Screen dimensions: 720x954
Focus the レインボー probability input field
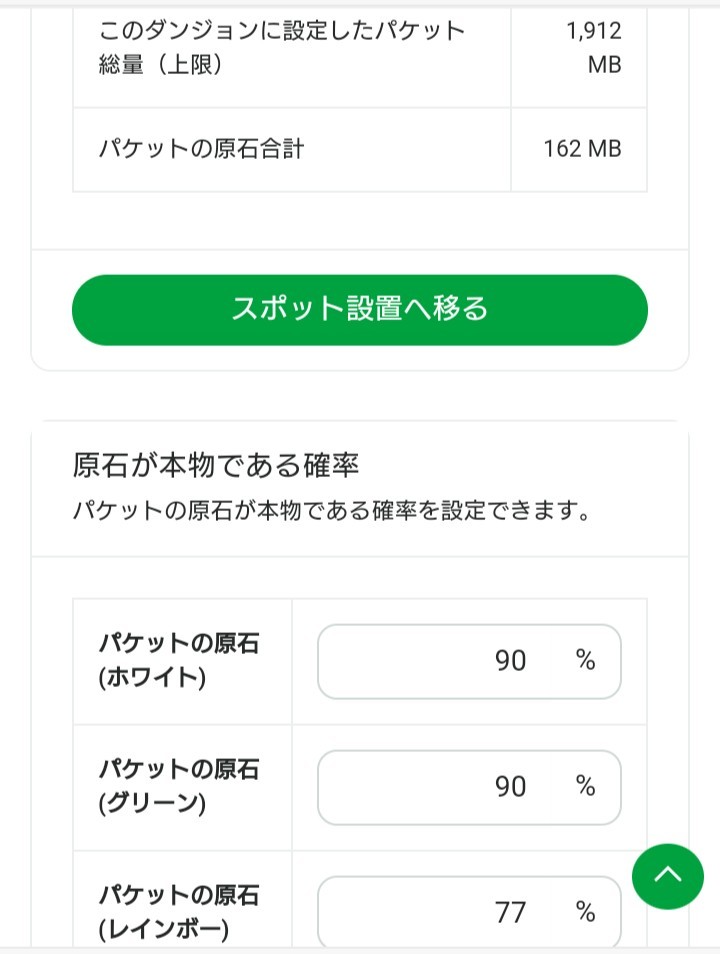point(440,912)
